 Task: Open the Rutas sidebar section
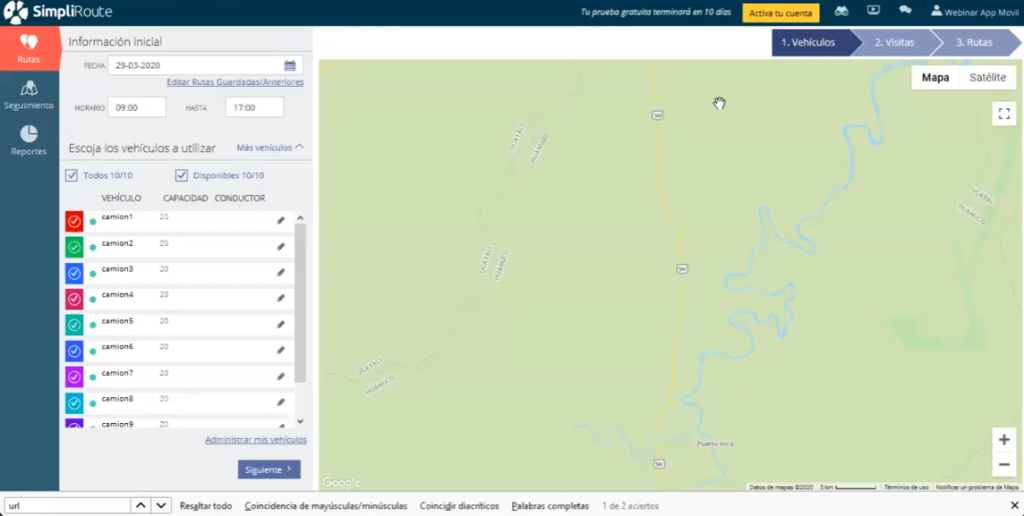[x=29, y=49]
